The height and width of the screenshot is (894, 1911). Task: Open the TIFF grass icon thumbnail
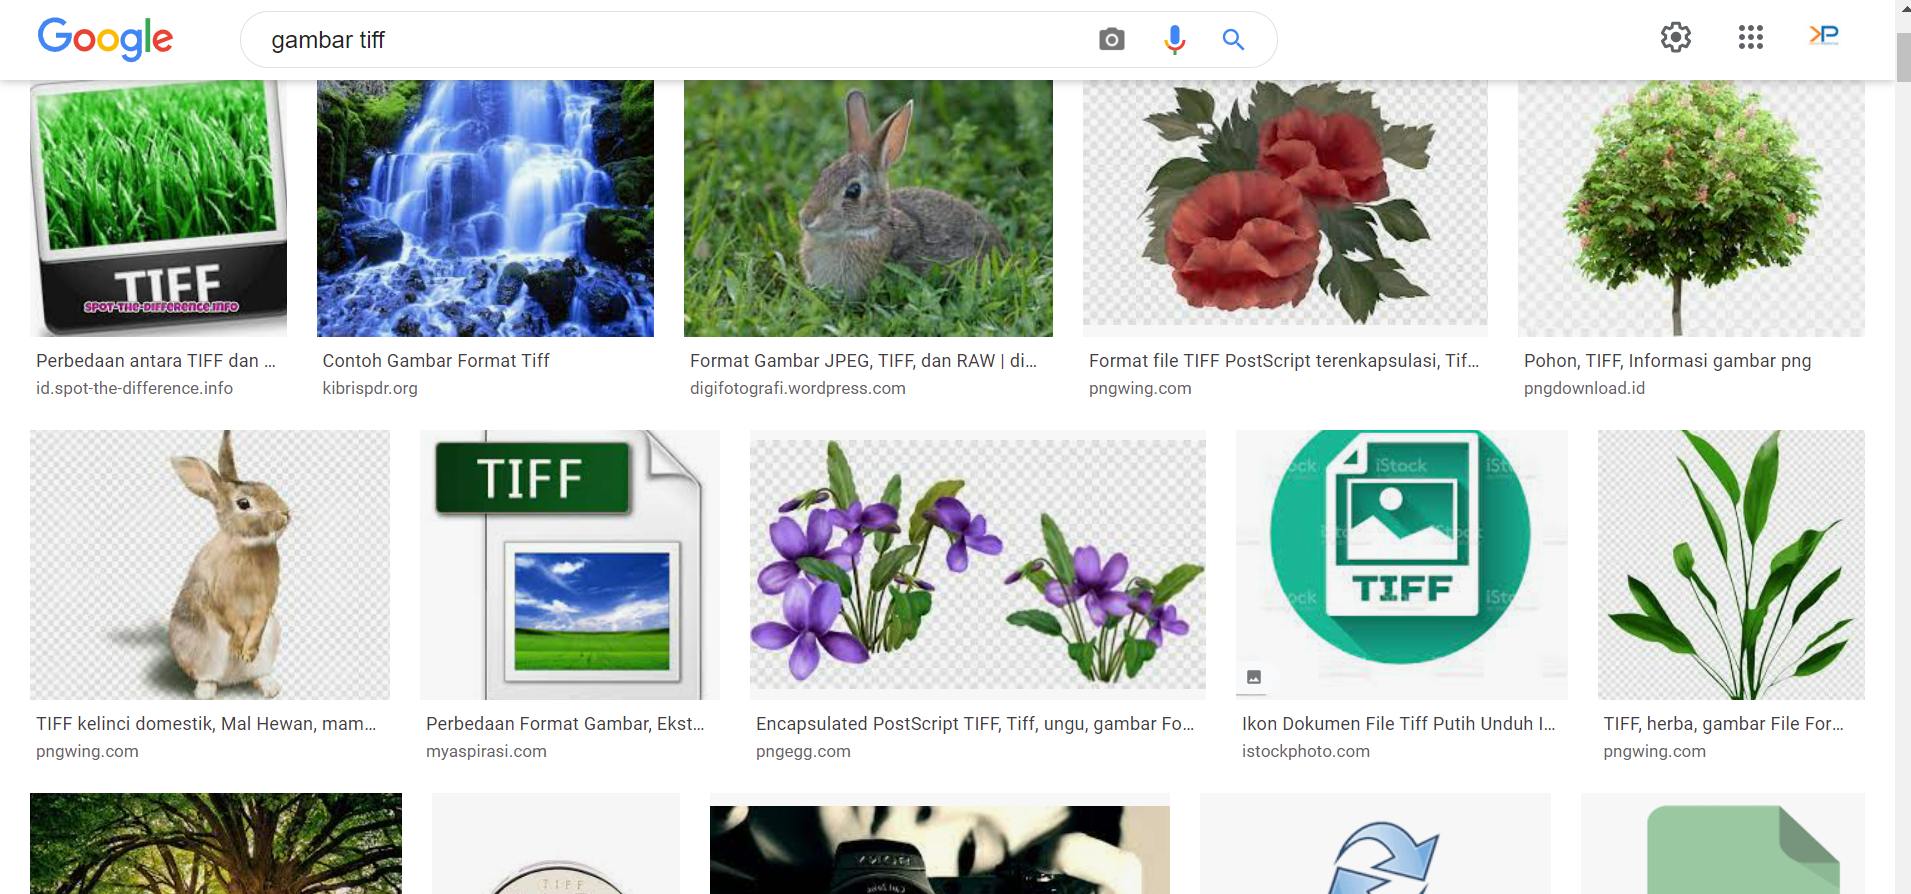(158, 208)
